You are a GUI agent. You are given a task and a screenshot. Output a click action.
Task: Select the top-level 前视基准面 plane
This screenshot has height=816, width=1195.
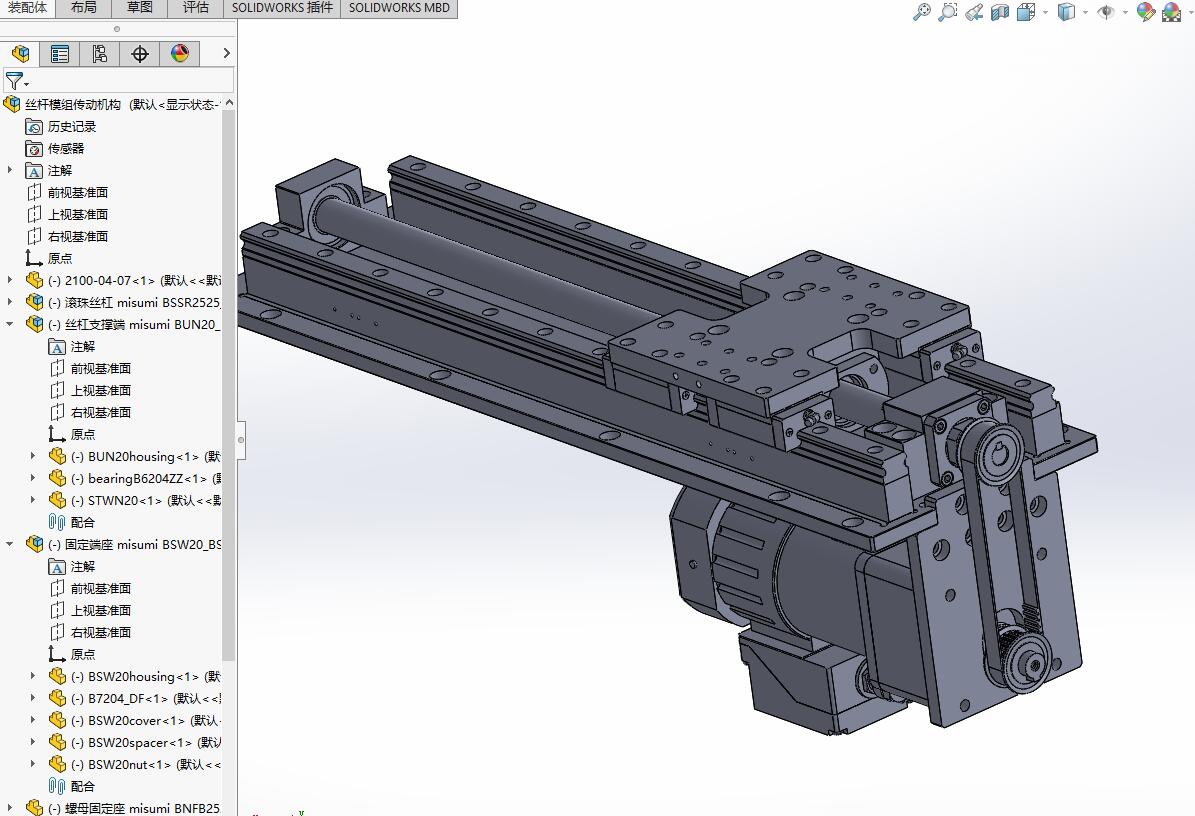pyautogui.click(x=78, y=193)
